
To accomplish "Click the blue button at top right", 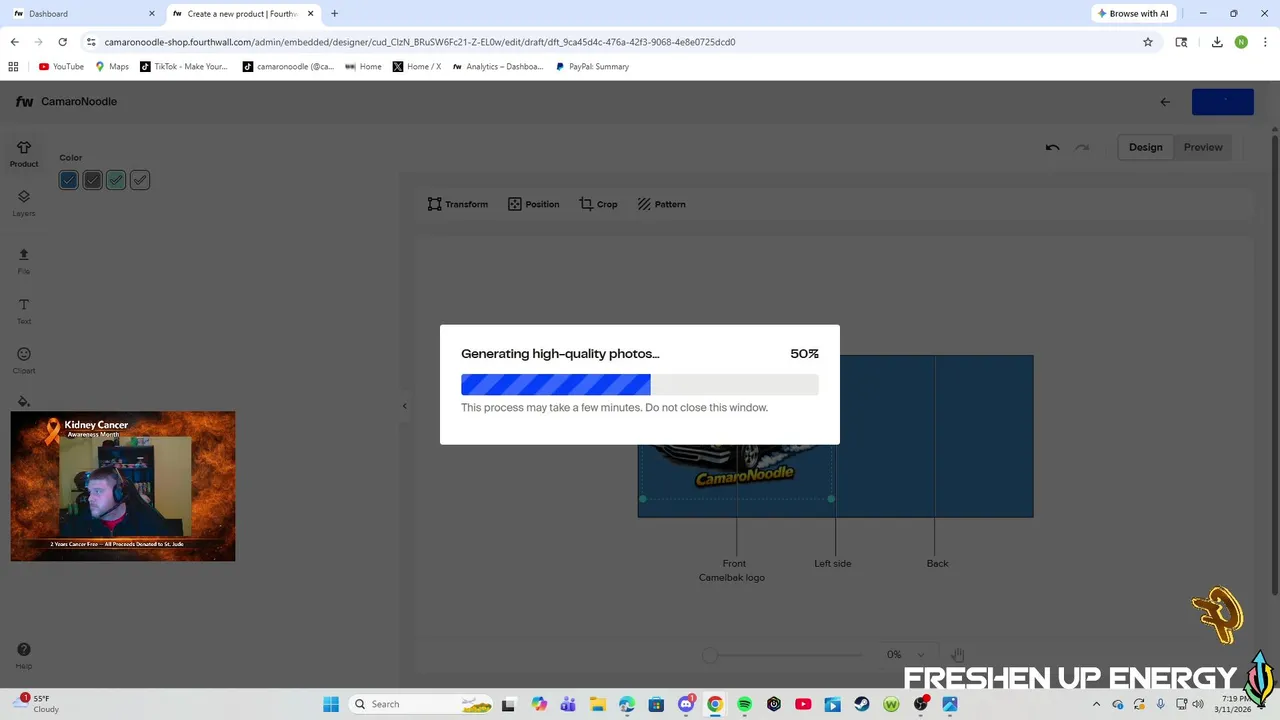I will (1223, 102).
